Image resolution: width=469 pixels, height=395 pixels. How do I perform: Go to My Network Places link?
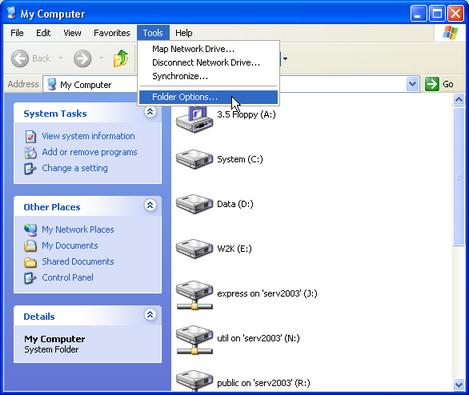78,229
